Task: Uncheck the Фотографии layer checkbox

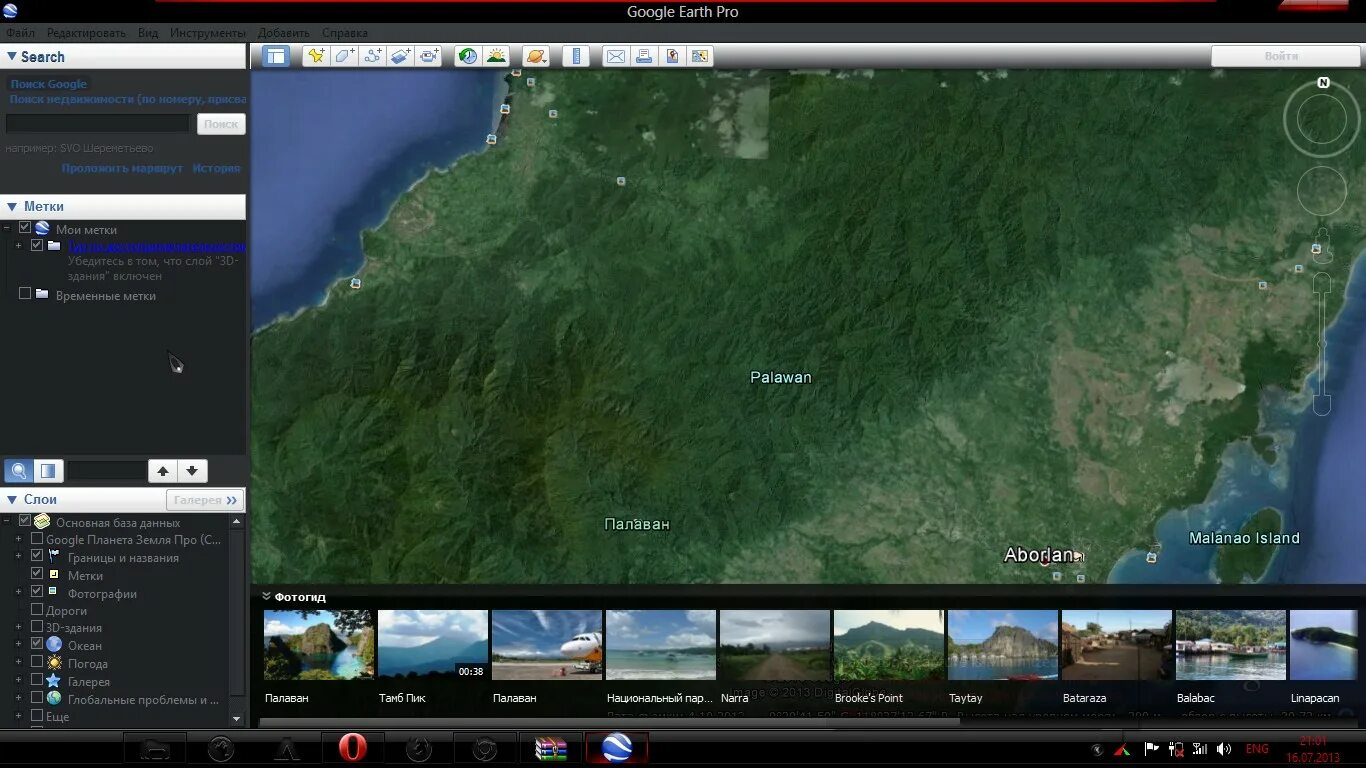Action: click(x=37, y=592)
